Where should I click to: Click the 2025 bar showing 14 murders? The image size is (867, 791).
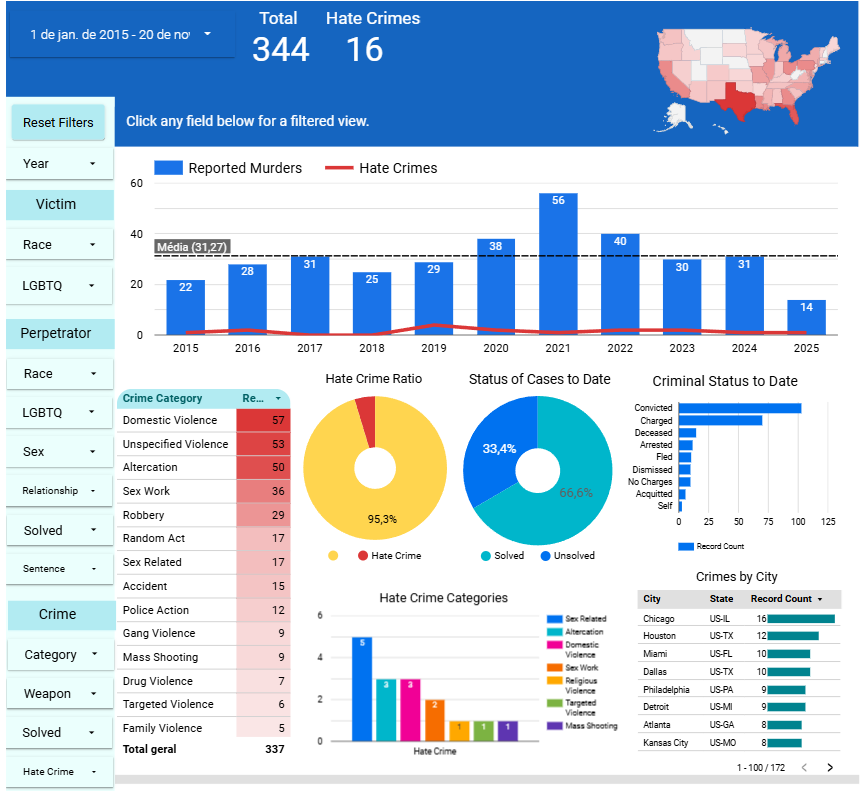pyautogui.click(x=806, y=317)
